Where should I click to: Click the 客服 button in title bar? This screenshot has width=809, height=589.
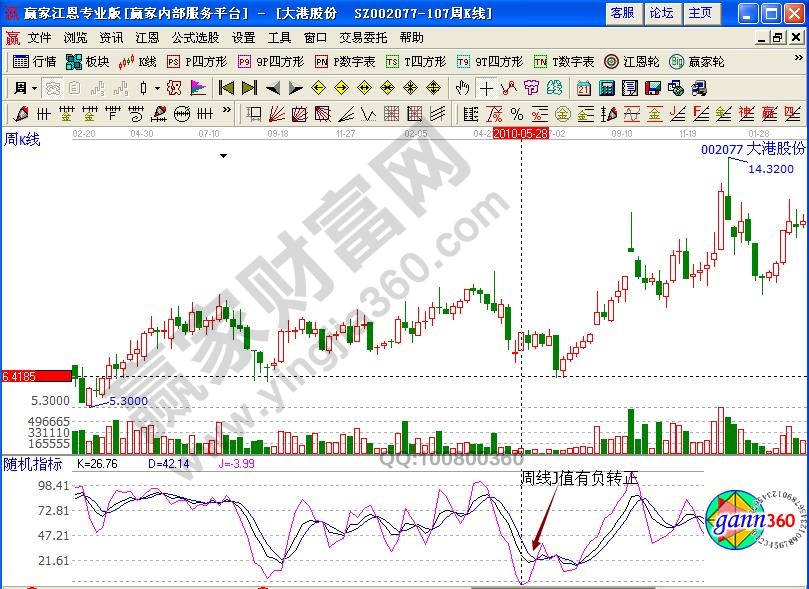(x=622, y=13)
